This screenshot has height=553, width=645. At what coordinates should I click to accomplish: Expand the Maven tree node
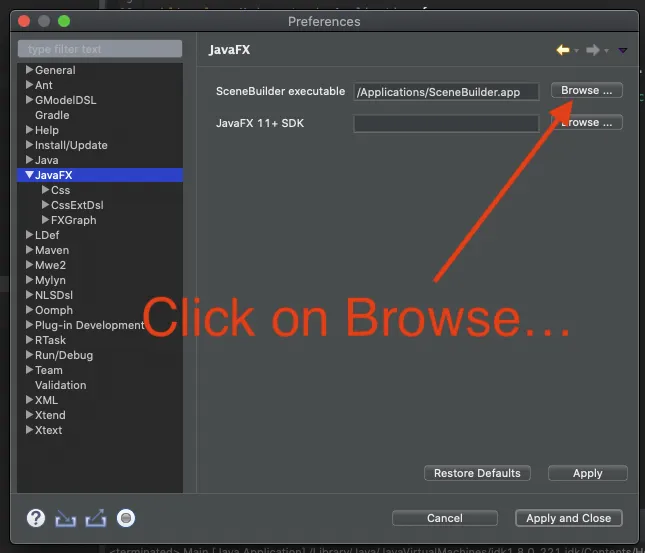tap(29, 250)
